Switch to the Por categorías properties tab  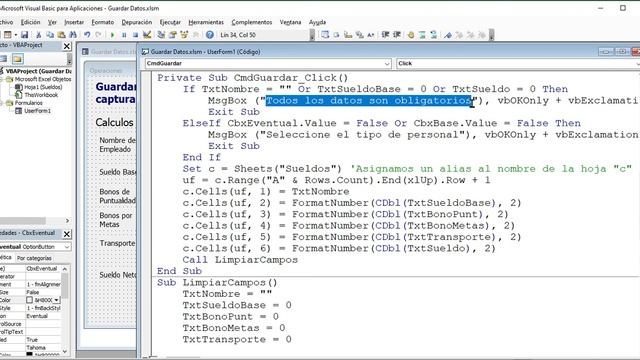click(x=34, y=258)
